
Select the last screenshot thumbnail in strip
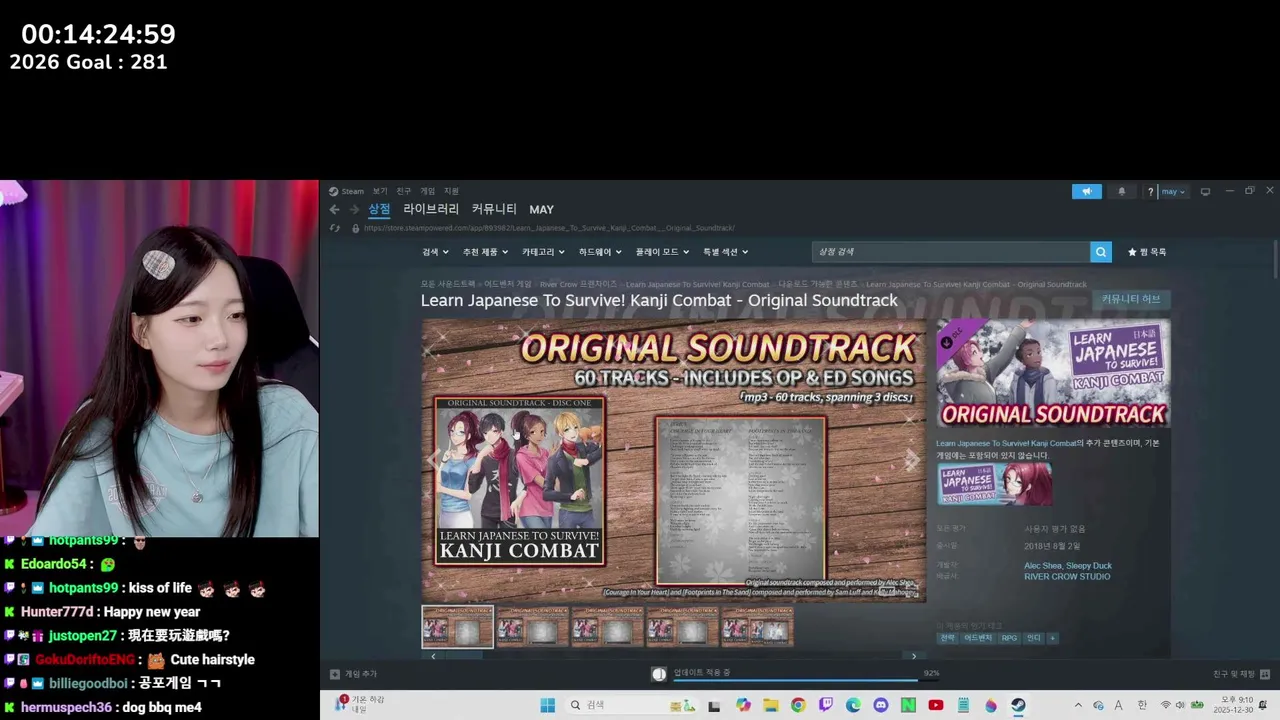tap(757, 627)
